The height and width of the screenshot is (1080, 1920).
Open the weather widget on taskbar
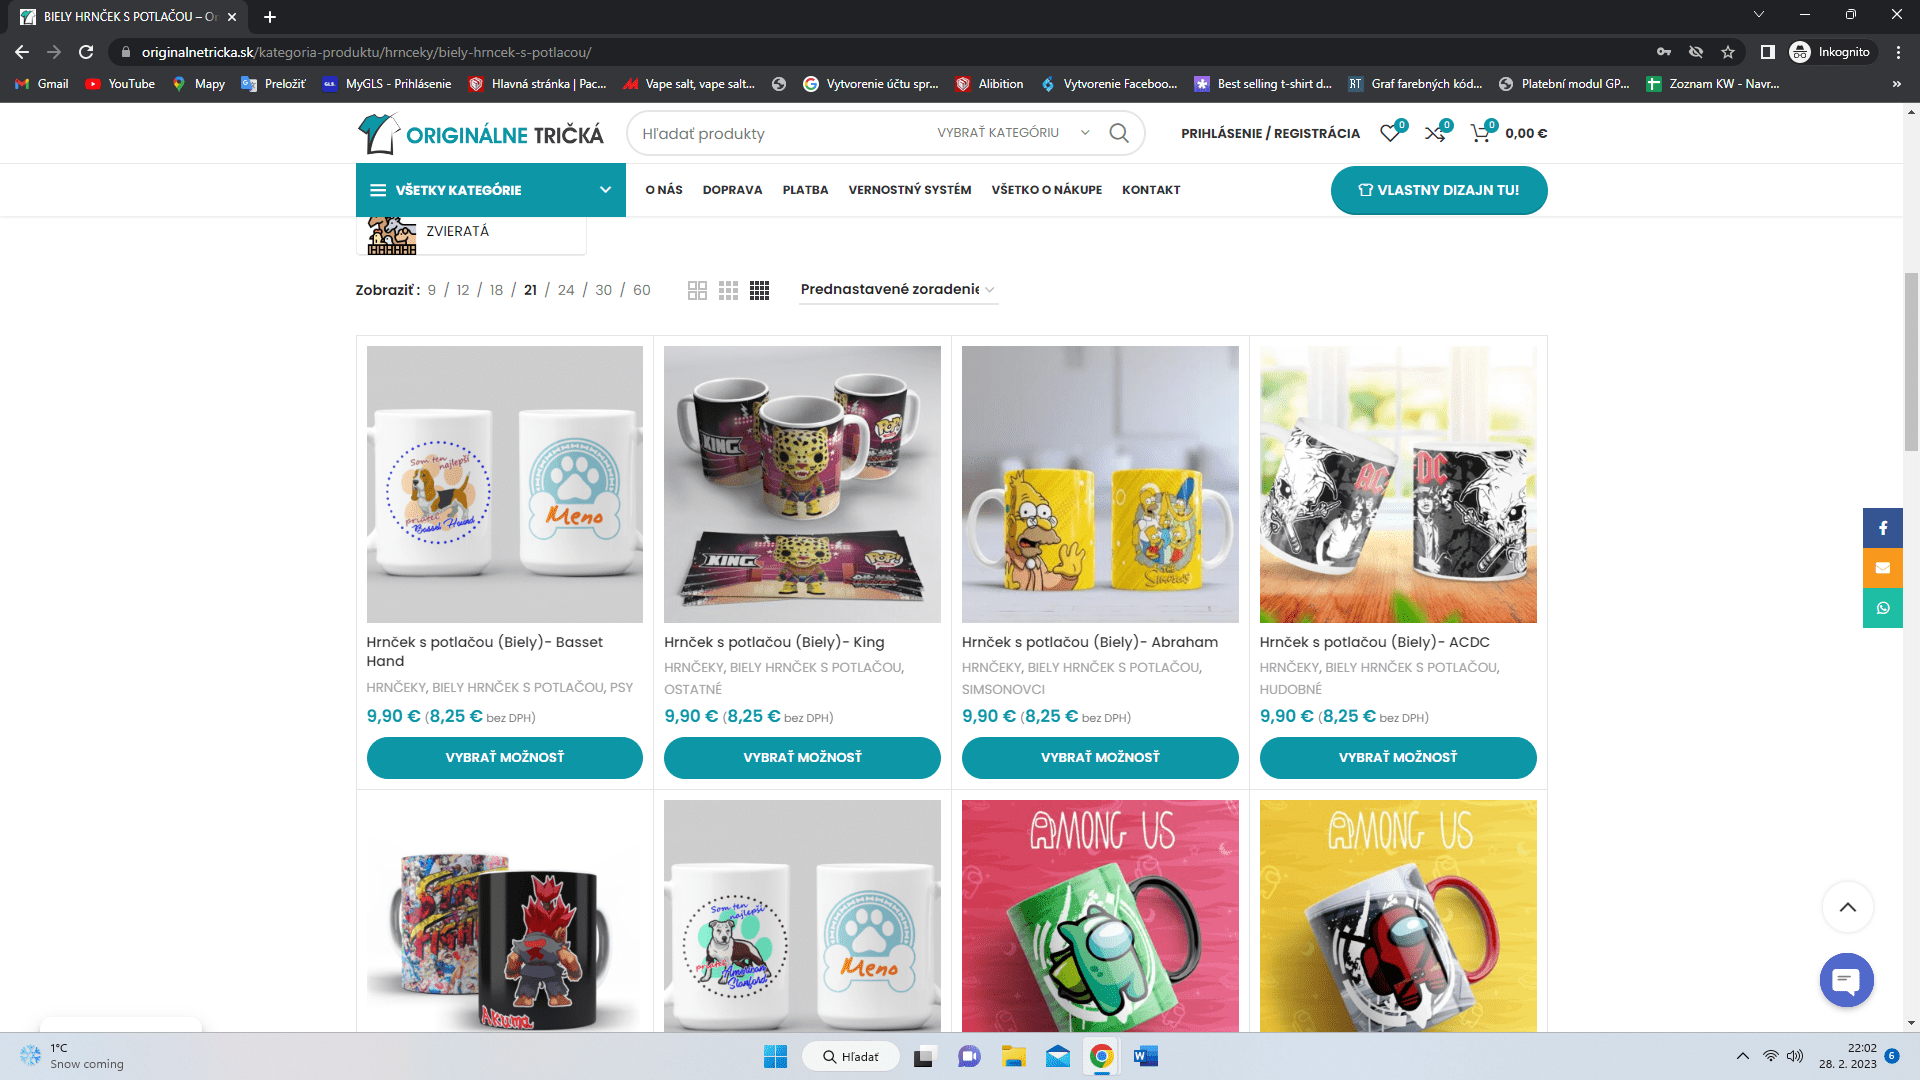[73, 1056]
